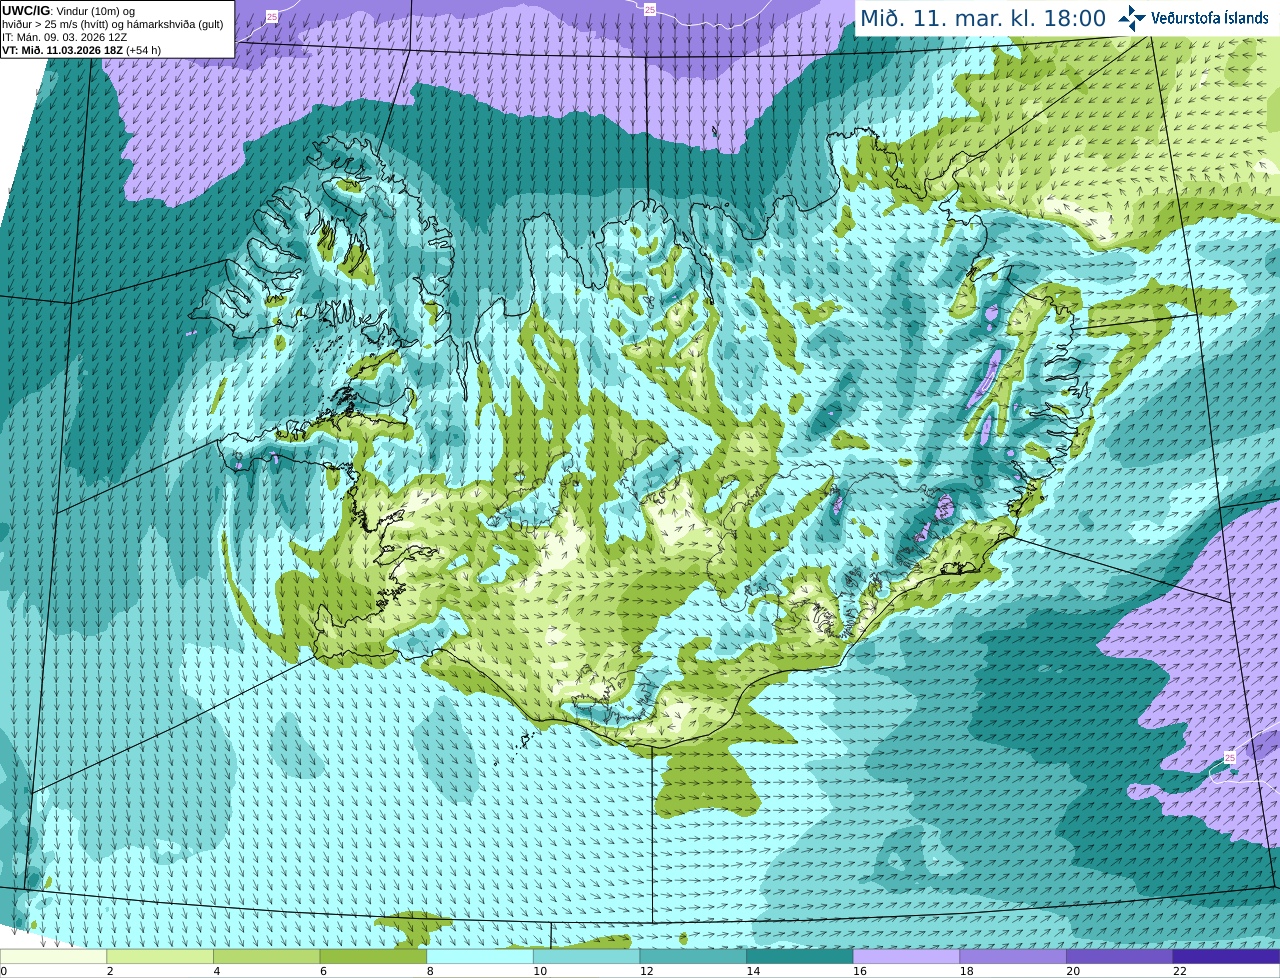Select the Mið. 11. mar. kl. 18:00 title
The height and width of the screenshot is (978, 1280).
[x=983, y=19]
